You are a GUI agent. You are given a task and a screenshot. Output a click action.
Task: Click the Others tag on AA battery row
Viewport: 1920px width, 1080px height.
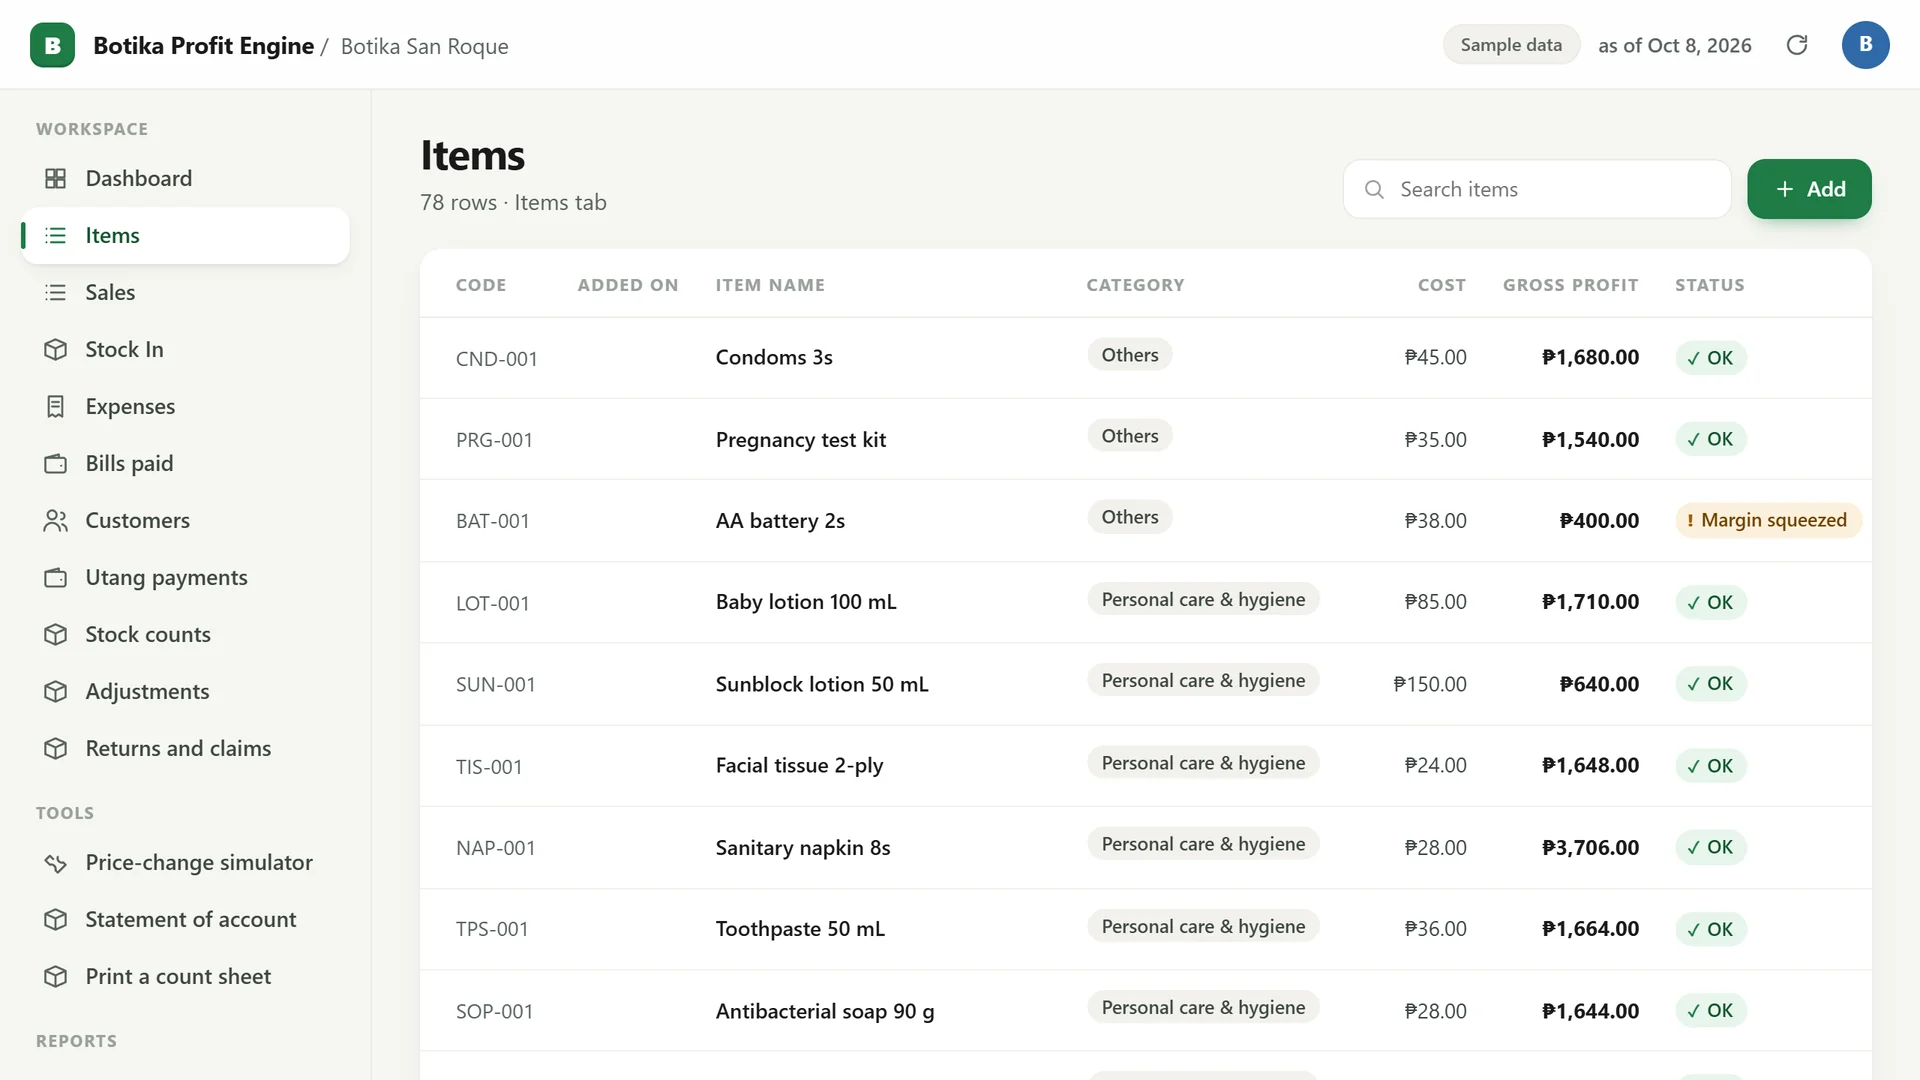[1130, 517]
